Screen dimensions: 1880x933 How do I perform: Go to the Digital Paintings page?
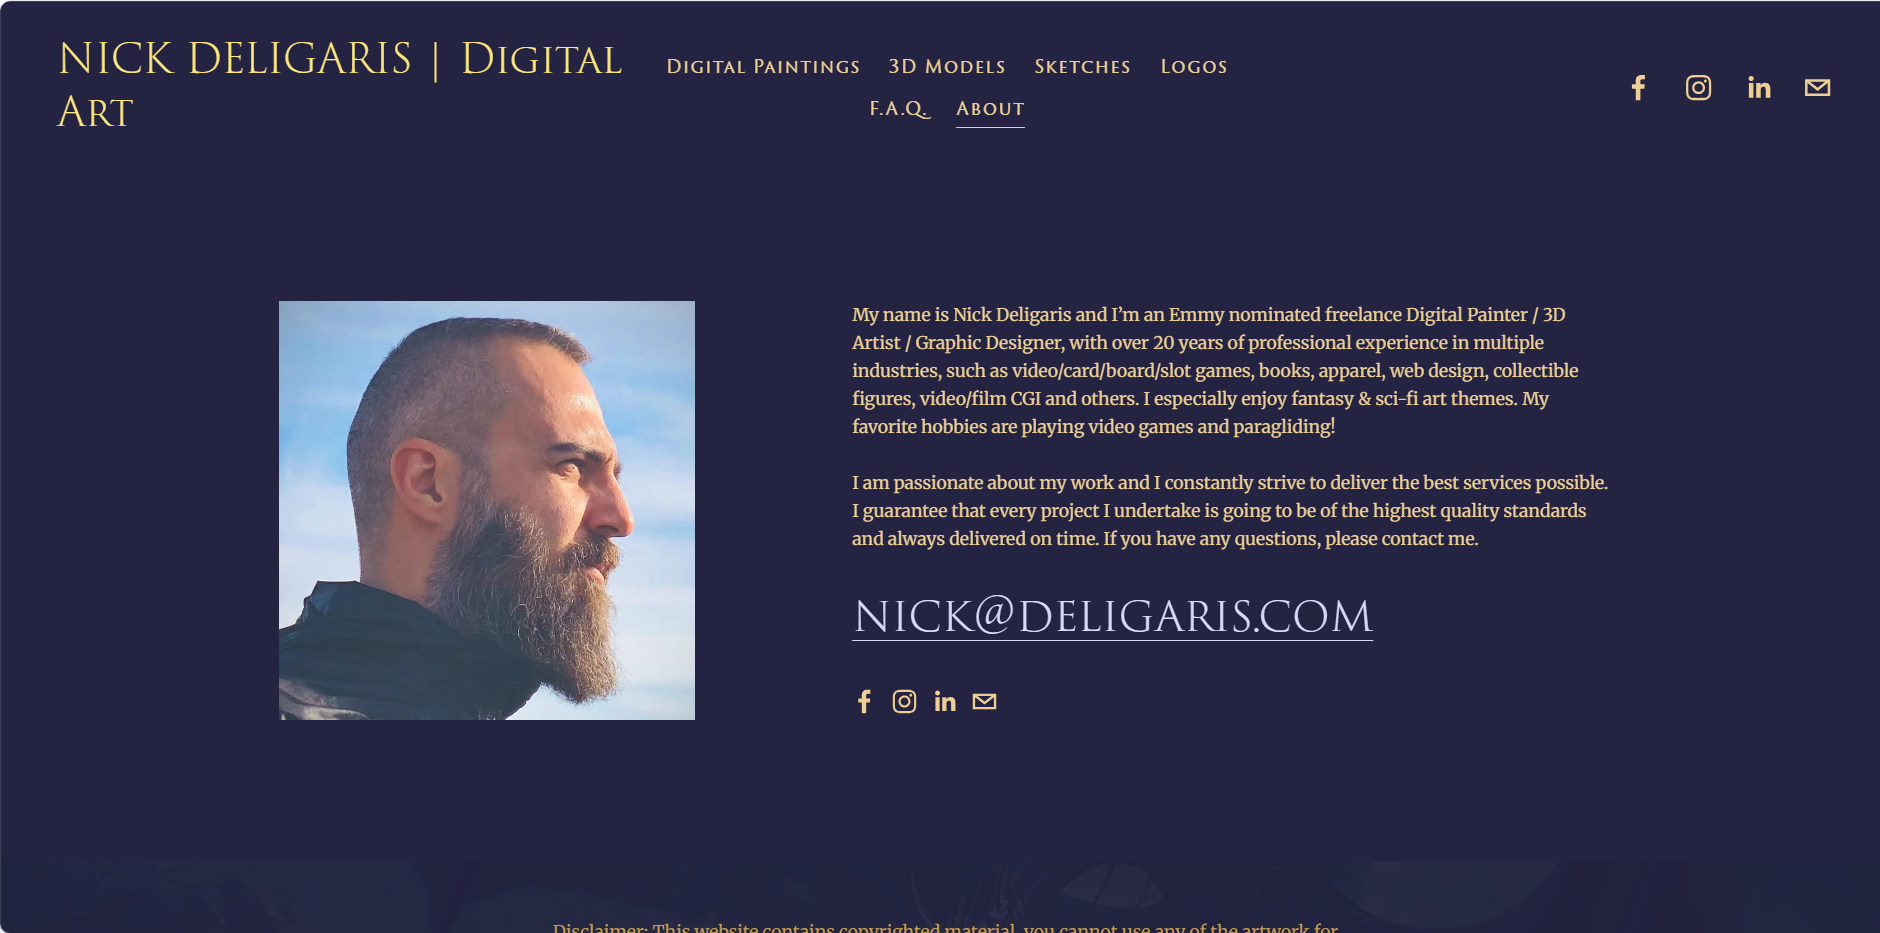click(x=763, y=67)
